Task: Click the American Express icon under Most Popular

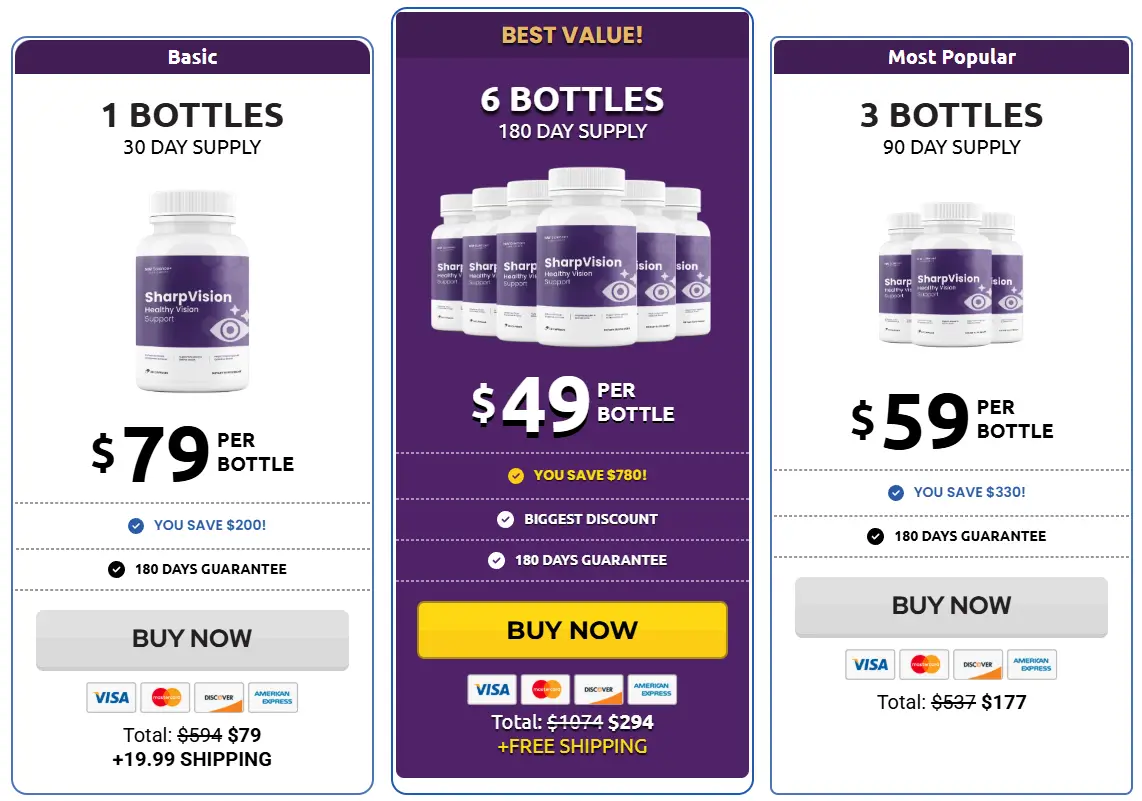Action: click(1032, 665)
